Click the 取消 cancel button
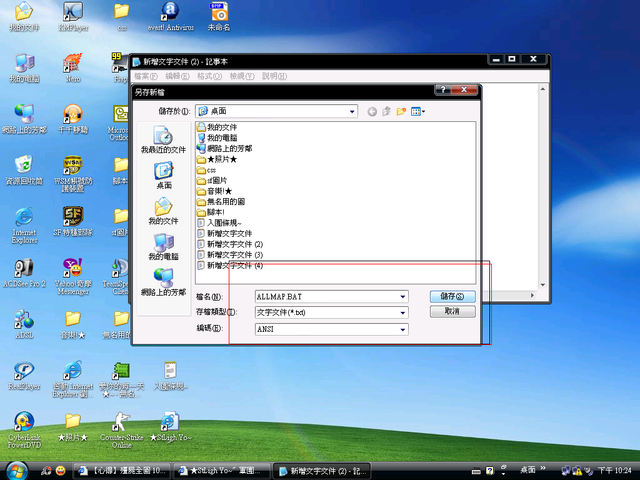 click(x=451, y=312)
